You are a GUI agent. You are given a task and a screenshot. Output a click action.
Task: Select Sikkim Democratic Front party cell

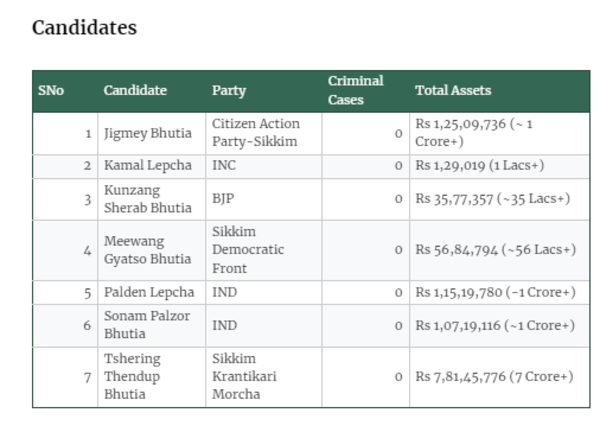tap(248, 250)
